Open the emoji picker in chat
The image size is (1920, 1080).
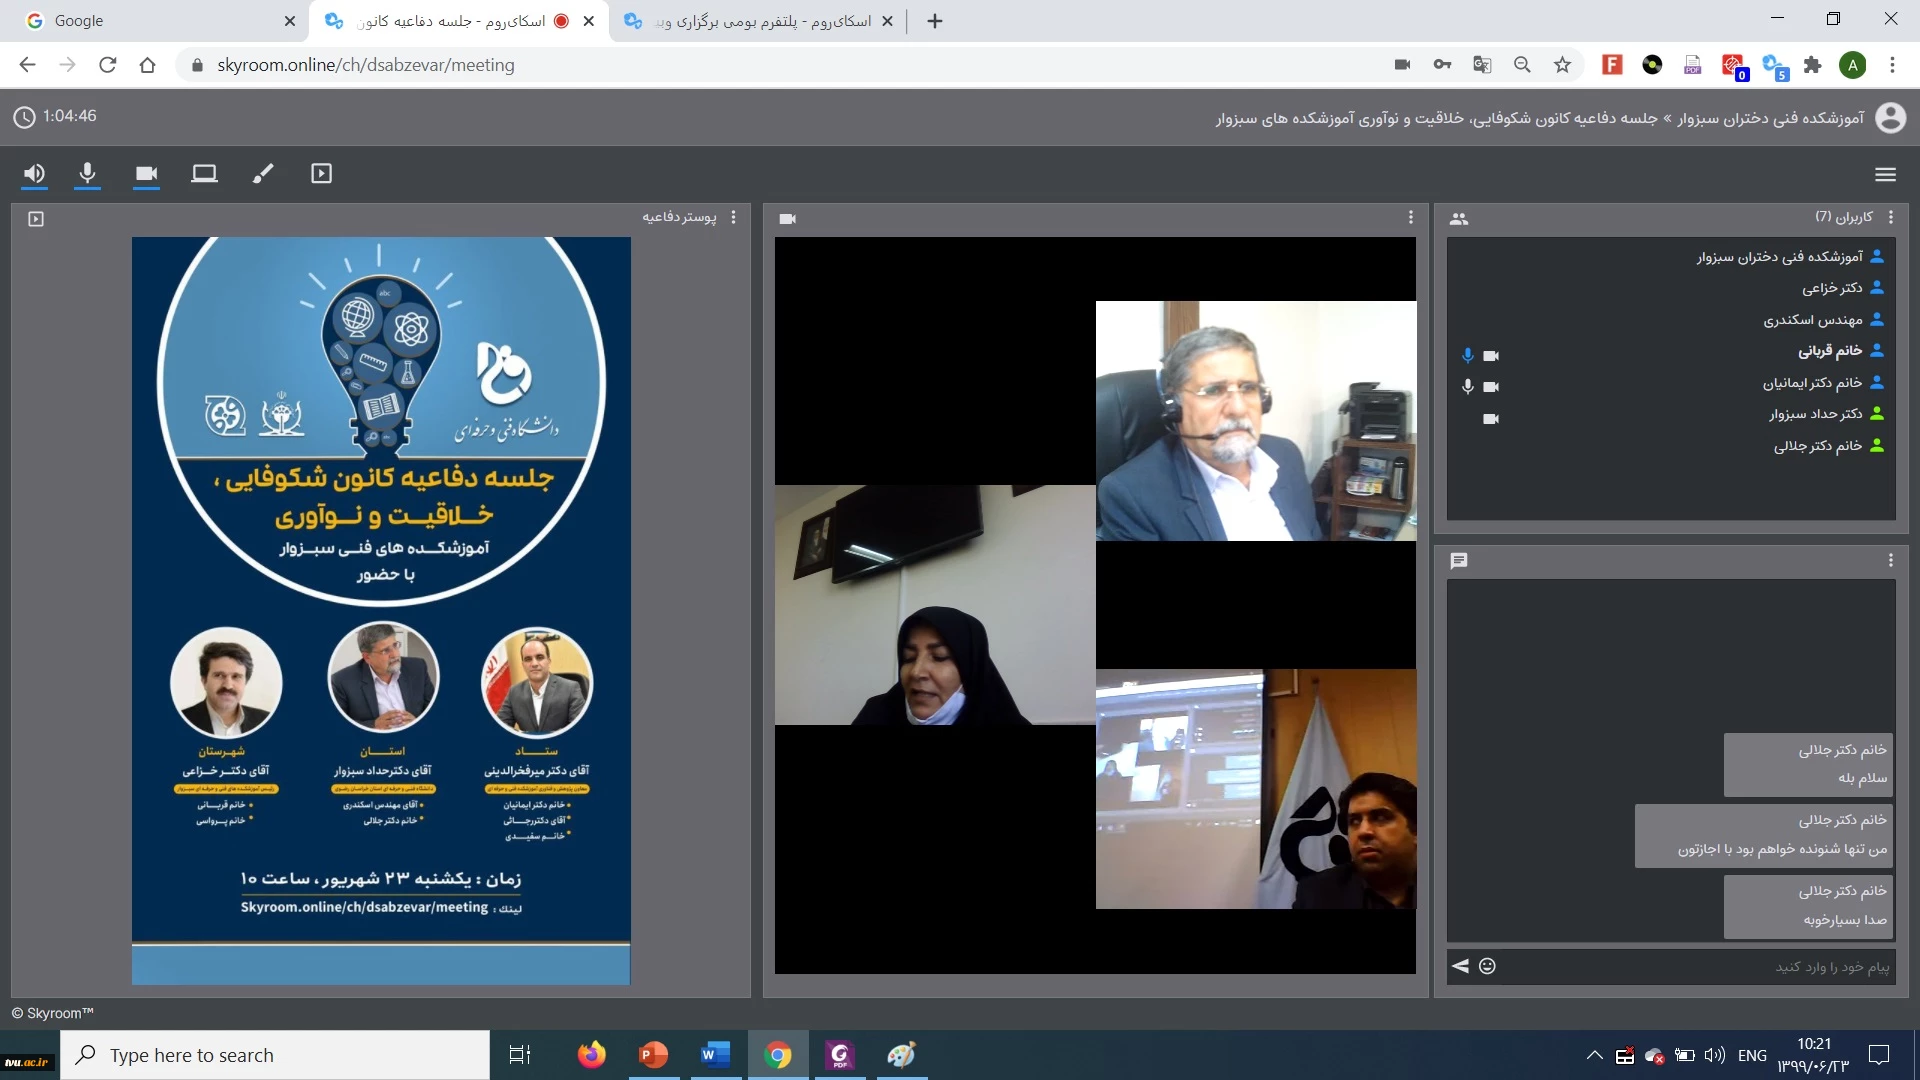point(1487,966)
